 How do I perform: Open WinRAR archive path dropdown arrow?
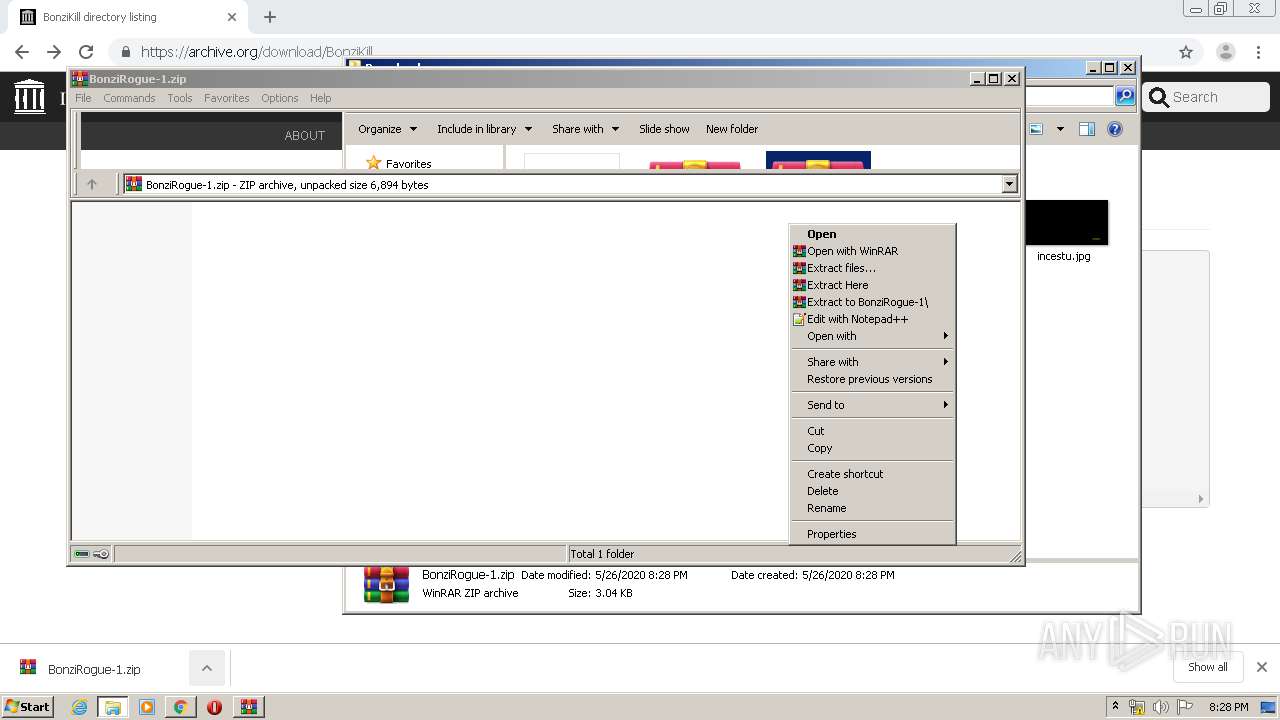(1009, 184)
